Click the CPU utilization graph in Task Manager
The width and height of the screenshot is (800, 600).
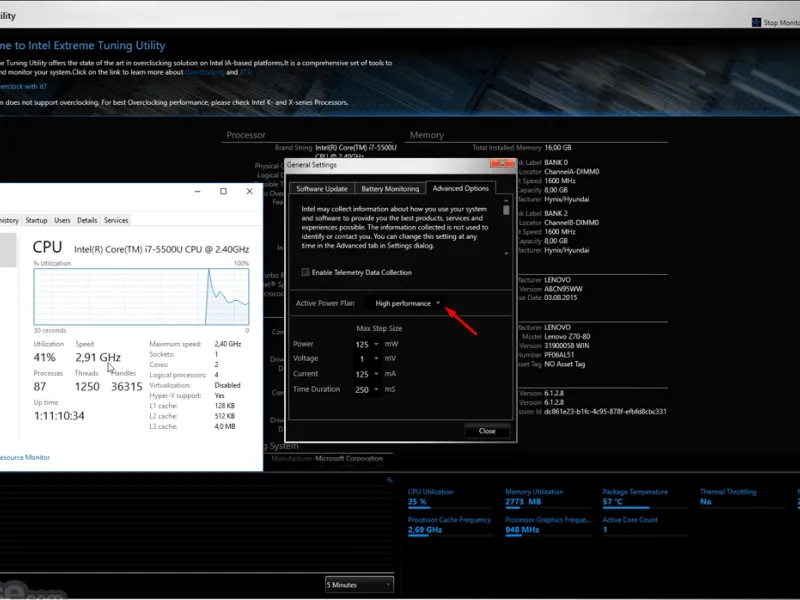pos(141,296)
